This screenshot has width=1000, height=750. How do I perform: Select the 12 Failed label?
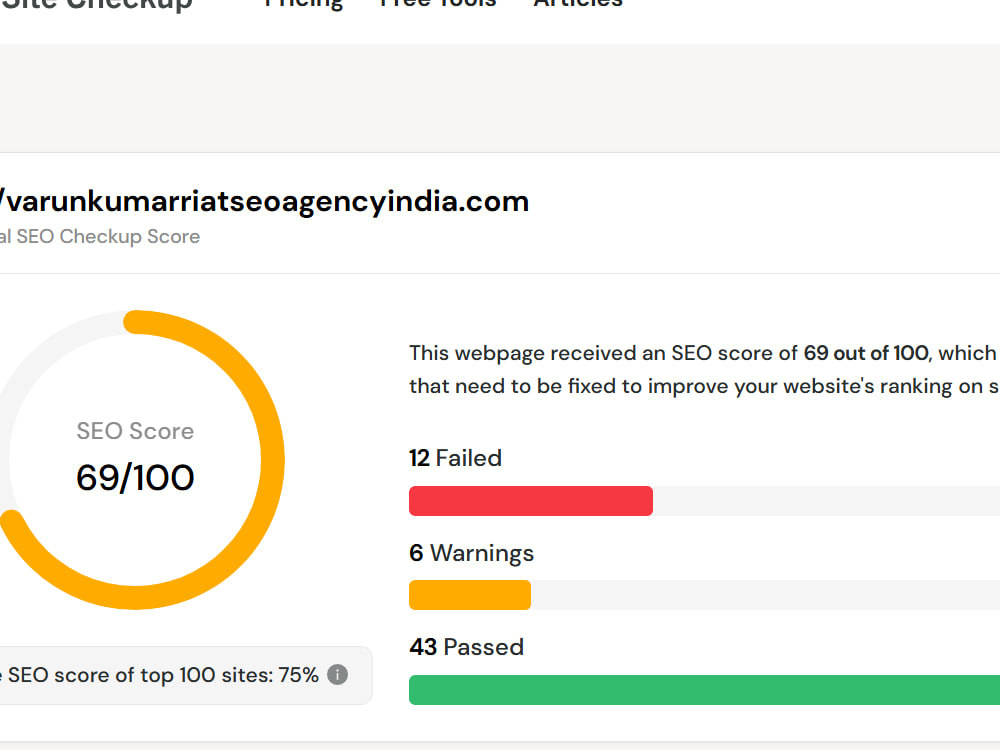coord(455,458)
